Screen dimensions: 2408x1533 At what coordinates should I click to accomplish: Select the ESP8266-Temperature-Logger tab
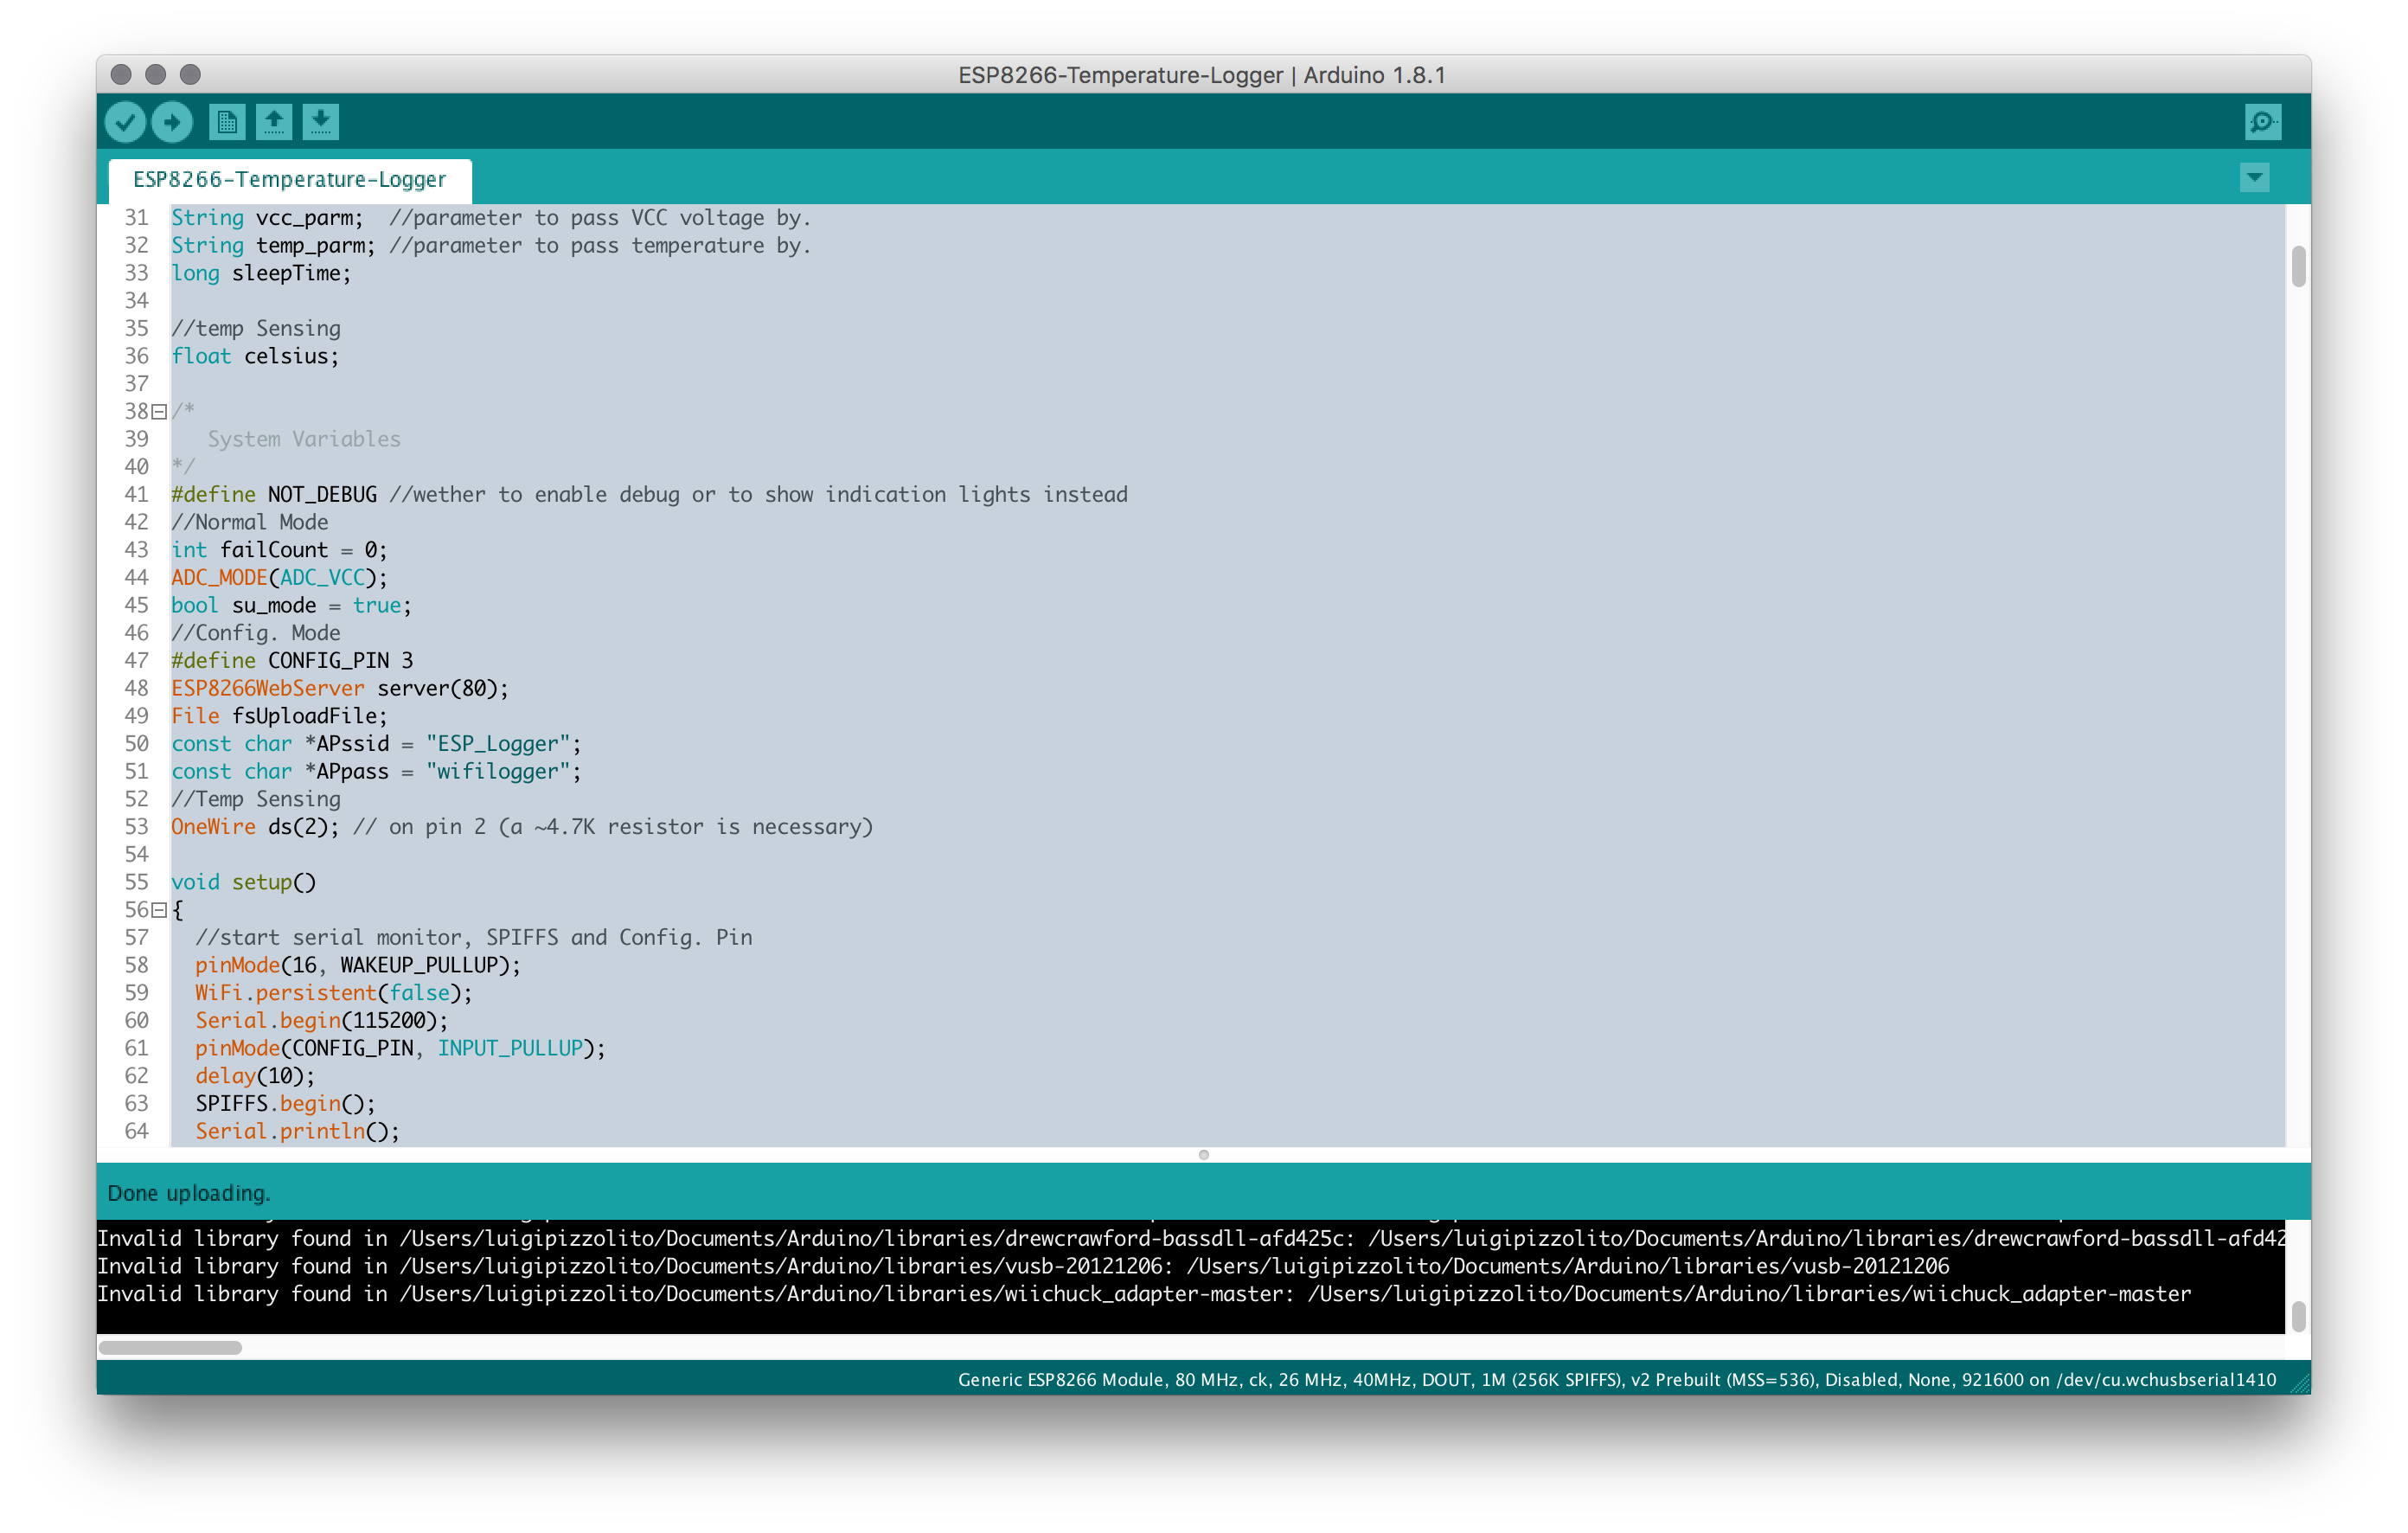289,180
